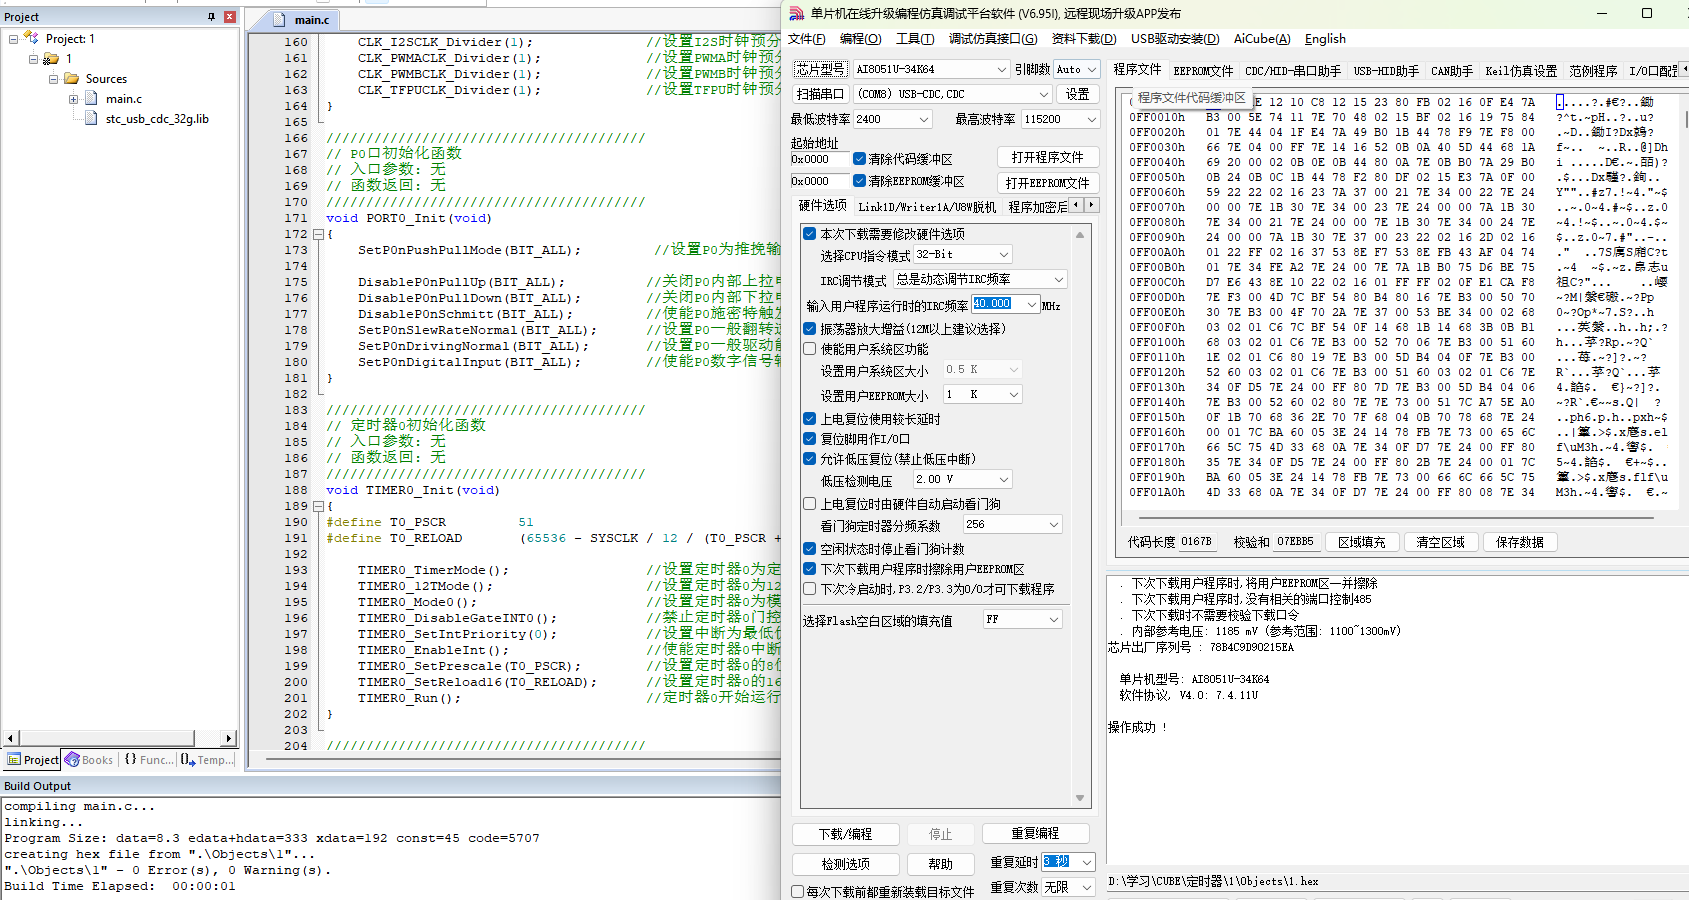
Task: Toggle 清除代码缓冲区 checkbox
Action: [x=859, y=158]
